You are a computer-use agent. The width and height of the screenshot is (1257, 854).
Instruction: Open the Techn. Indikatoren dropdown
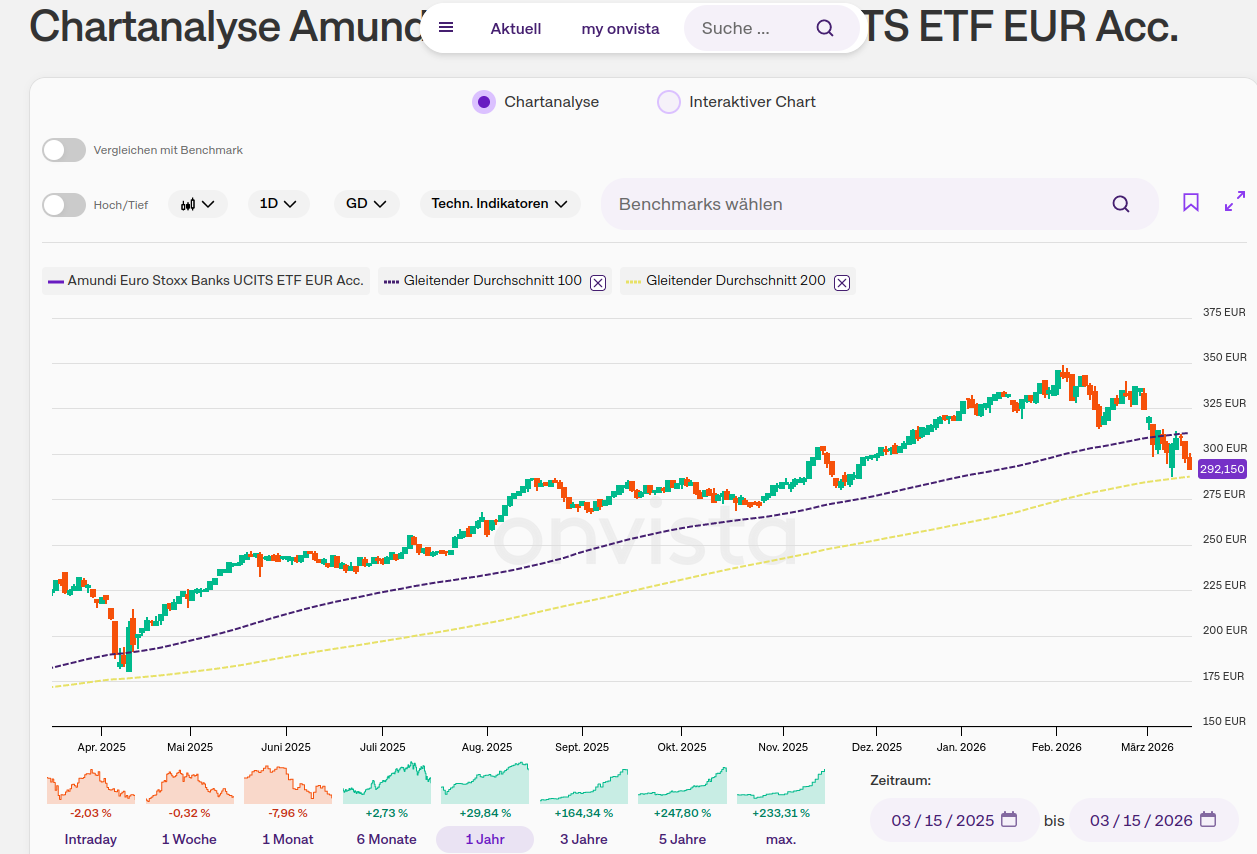[x=500, y=204]
